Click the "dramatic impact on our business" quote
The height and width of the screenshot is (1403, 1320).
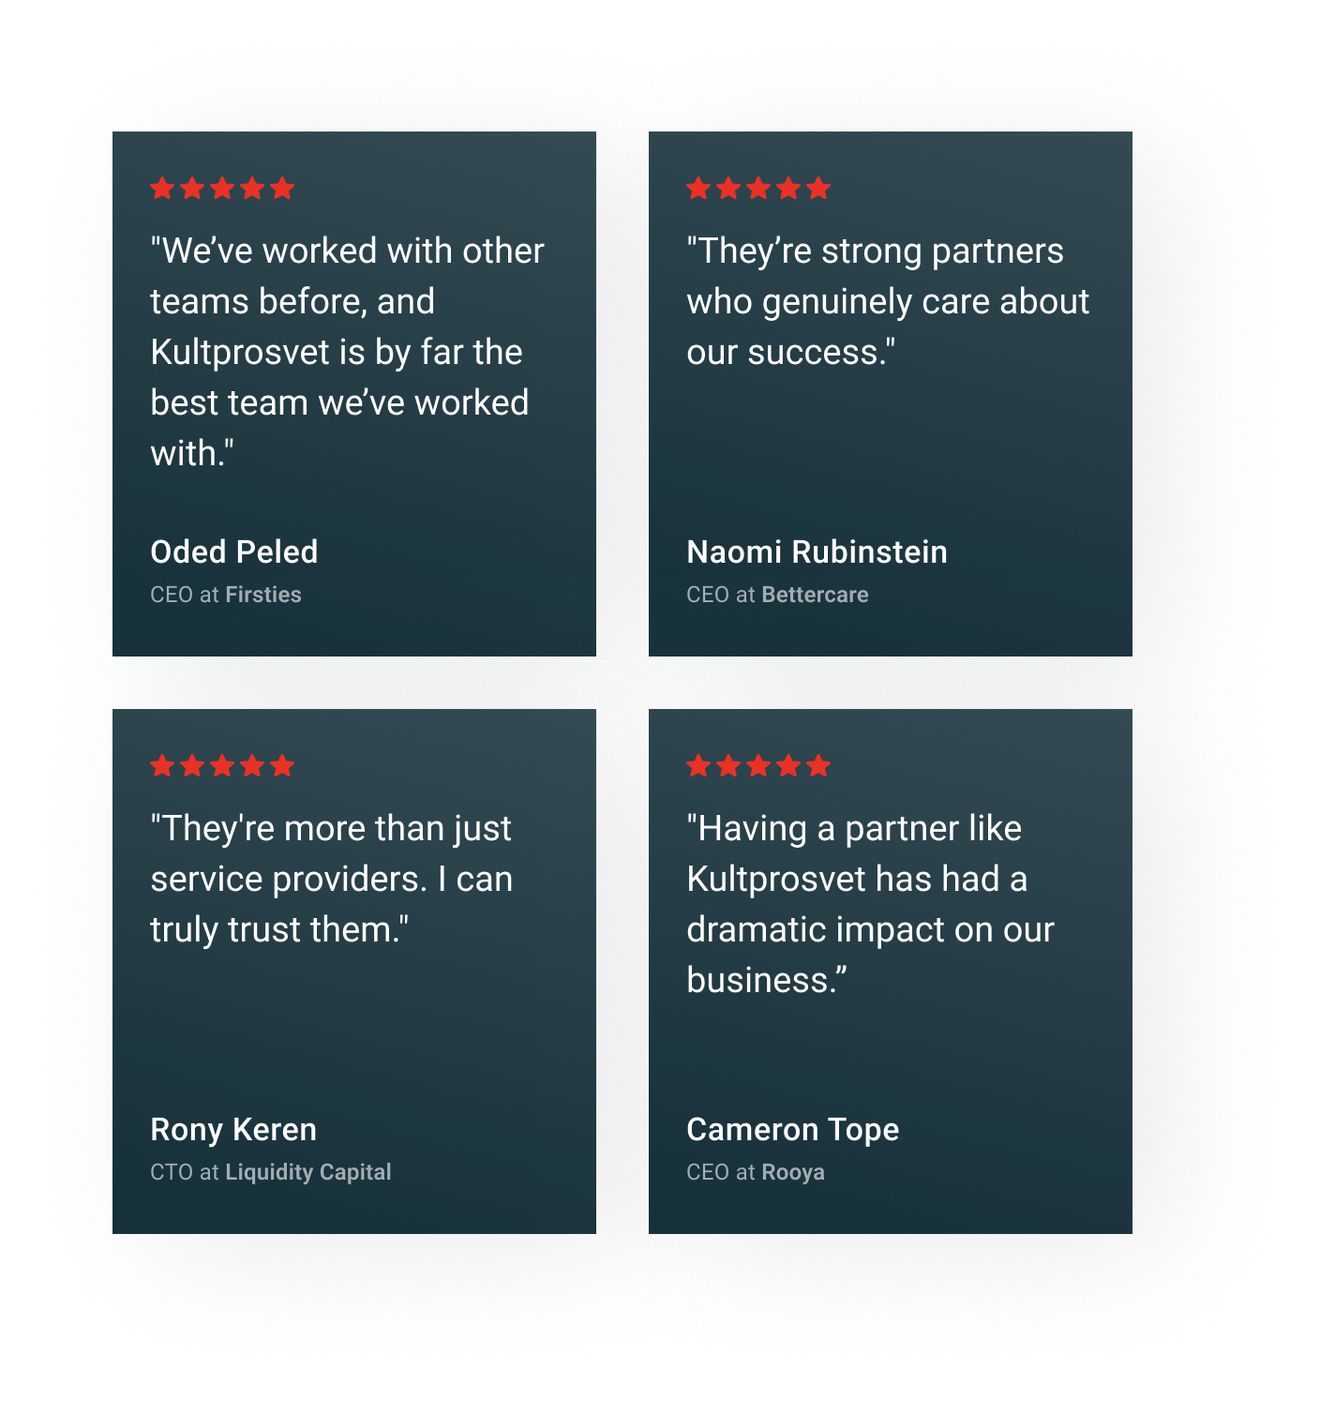pos(870,905)
